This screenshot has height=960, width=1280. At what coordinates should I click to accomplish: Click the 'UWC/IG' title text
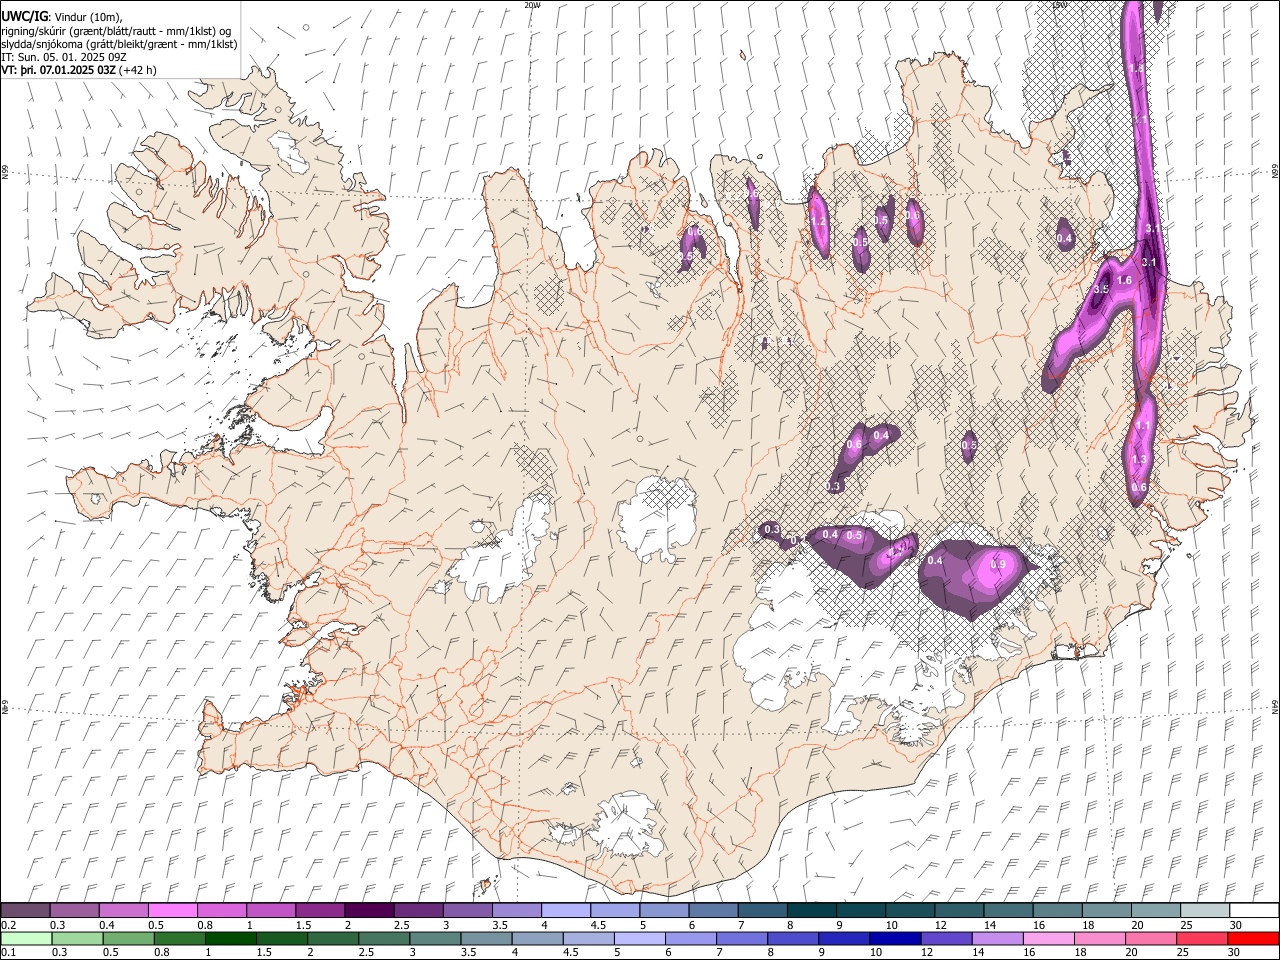[x=24, y=16]
